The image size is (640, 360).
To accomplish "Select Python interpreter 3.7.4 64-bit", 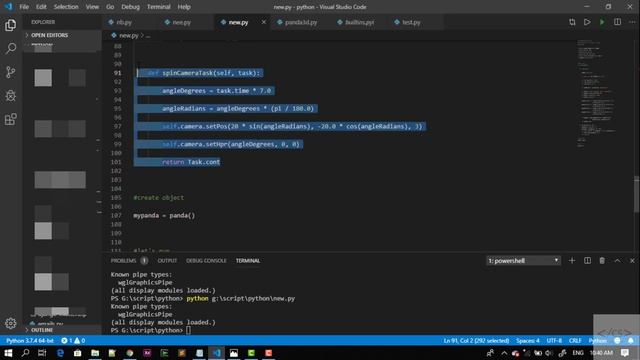I will tap(30, 340).
